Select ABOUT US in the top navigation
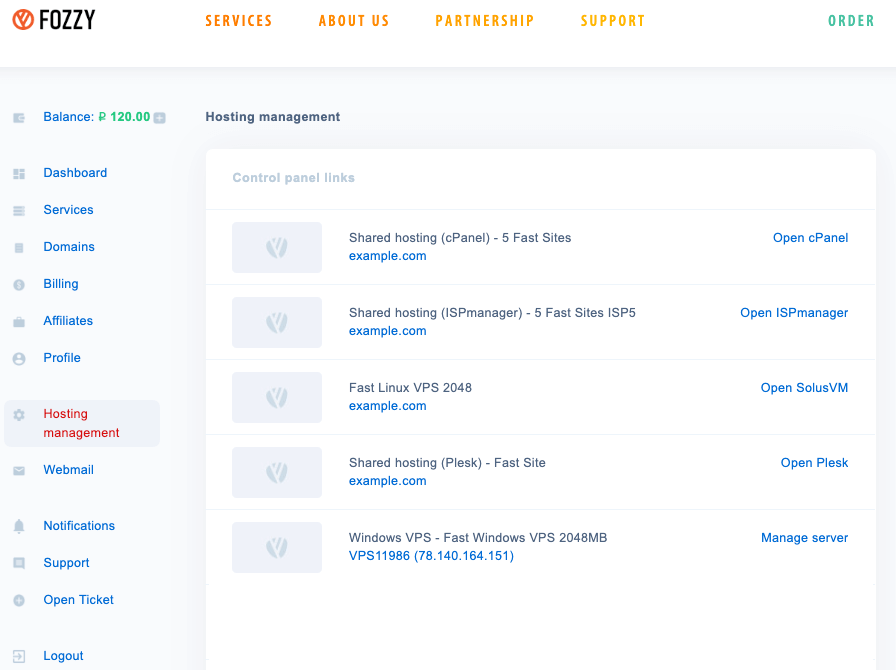This screenshot has height=670, width=896. (354, 21)
